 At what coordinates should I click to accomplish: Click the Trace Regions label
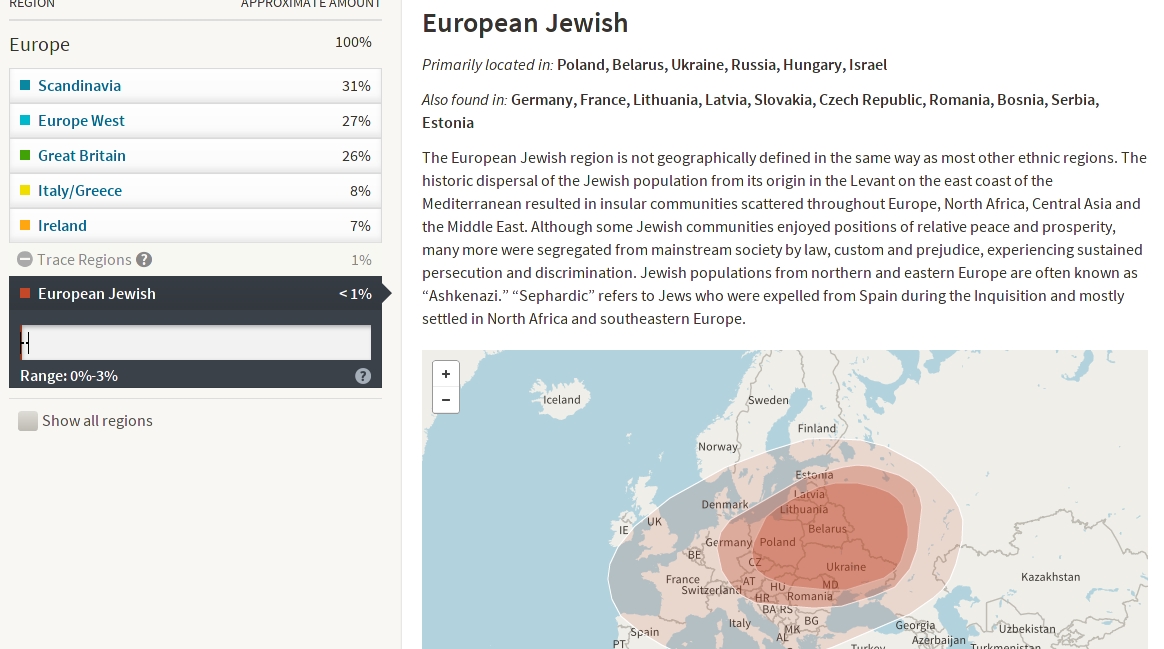(x=84, y=260)
